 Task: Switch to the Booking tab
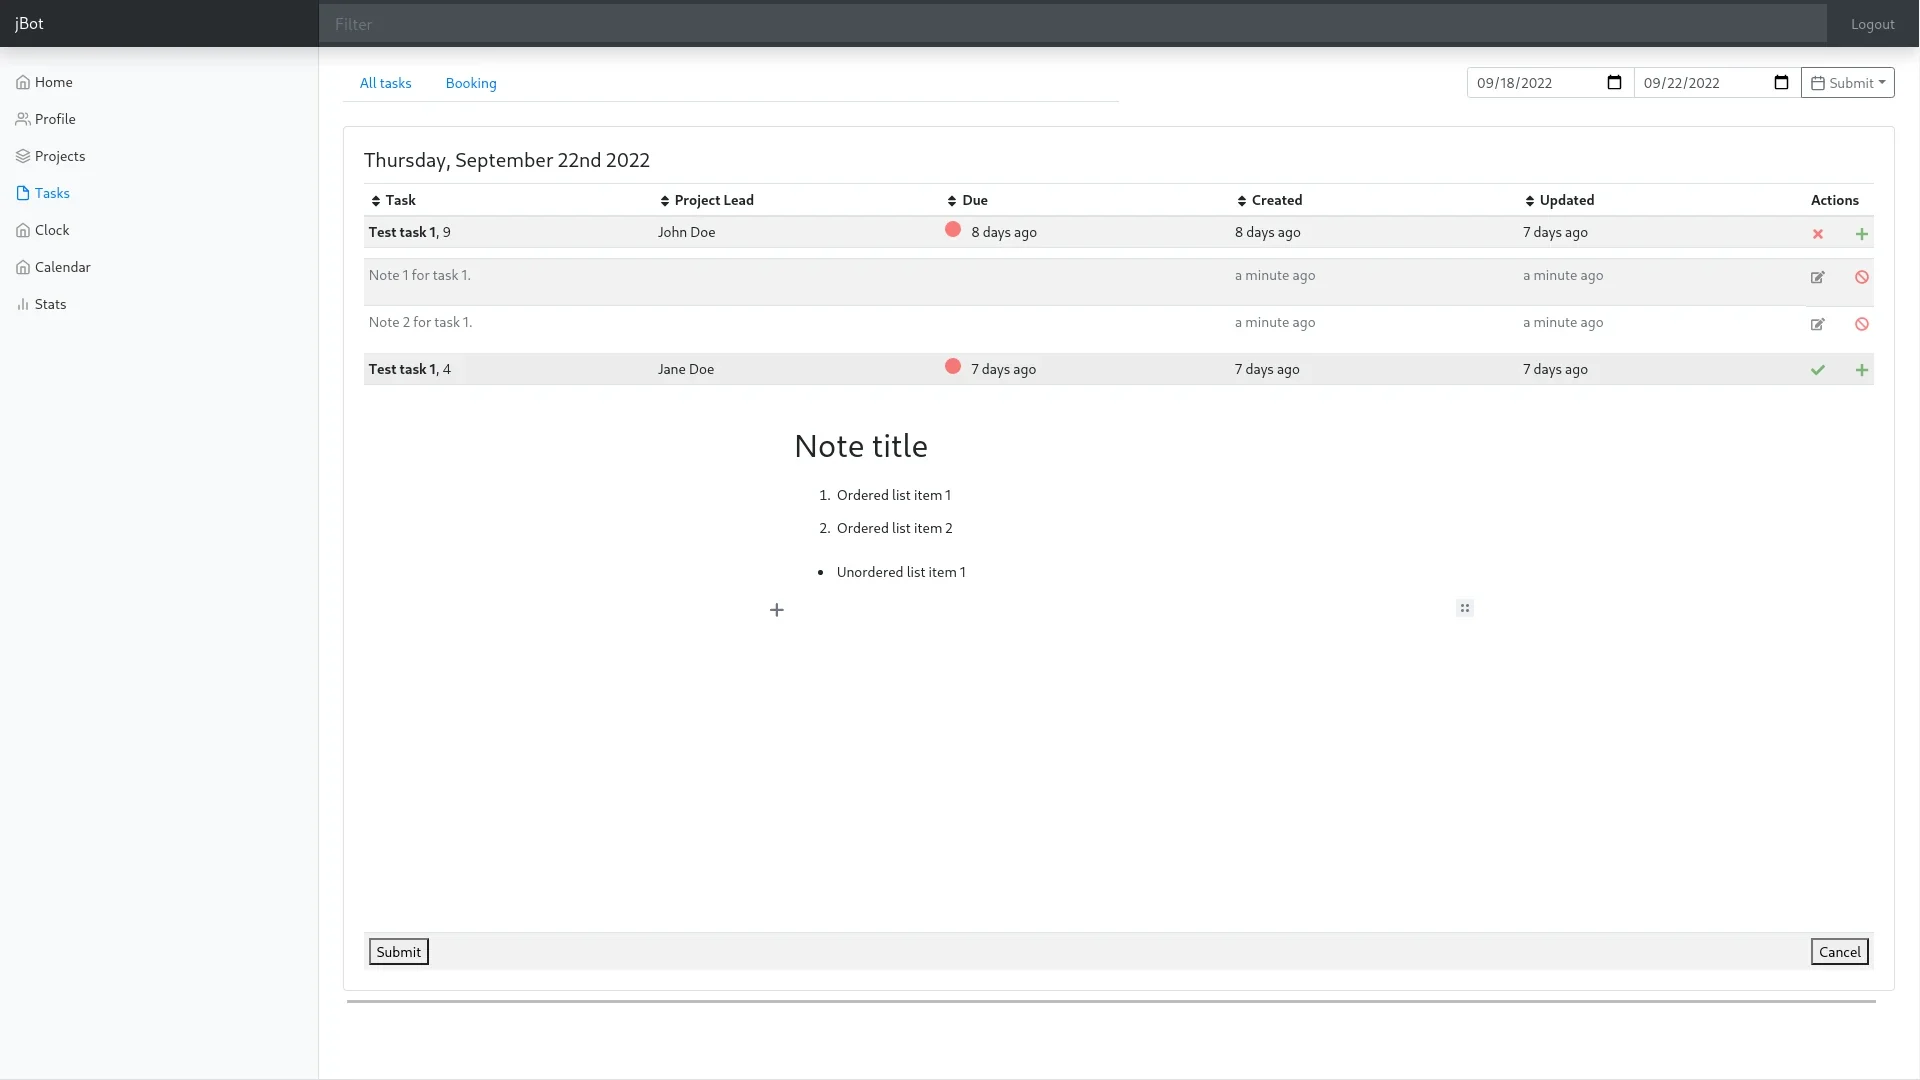click(x=471, y=83)
